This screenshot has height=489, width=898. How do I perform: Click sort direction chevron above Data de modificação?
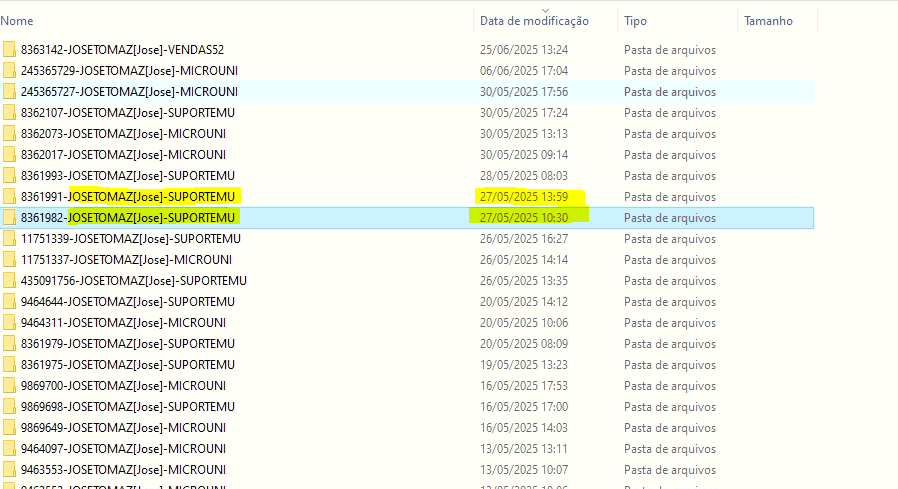point(545,10)
